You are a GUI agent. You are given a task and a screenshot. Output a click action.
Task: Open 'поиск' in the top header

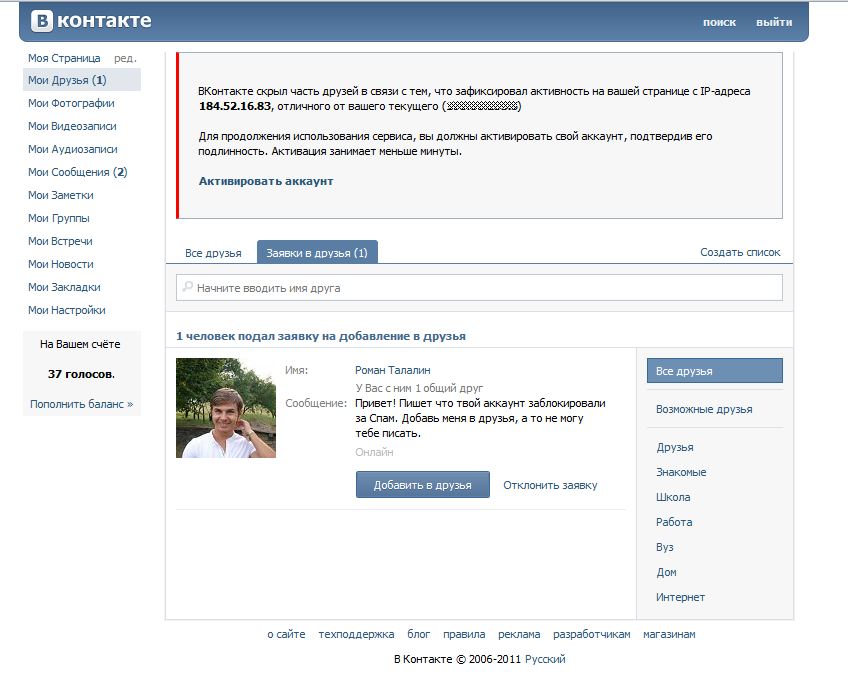click(719, 22)
